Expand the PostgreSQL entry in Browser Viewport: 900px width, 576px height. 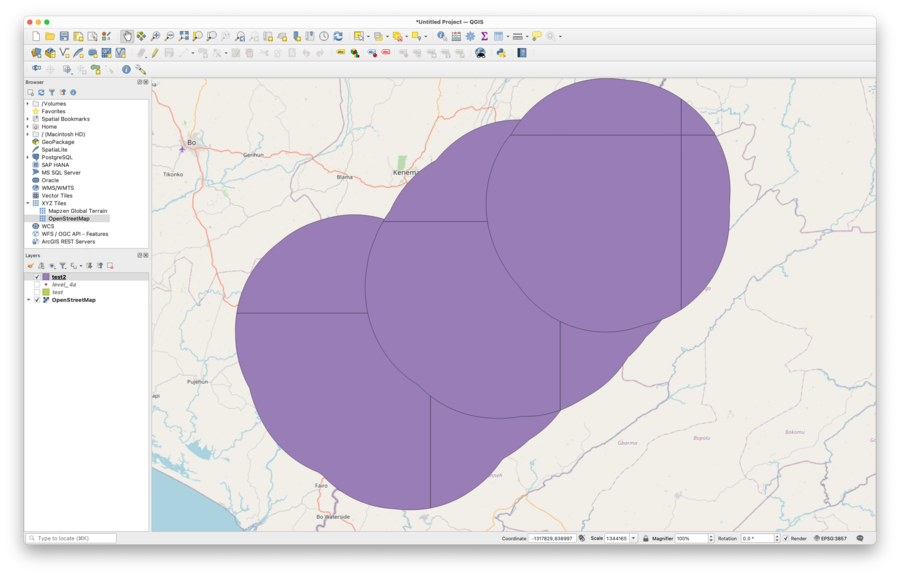tap(28, 157)
